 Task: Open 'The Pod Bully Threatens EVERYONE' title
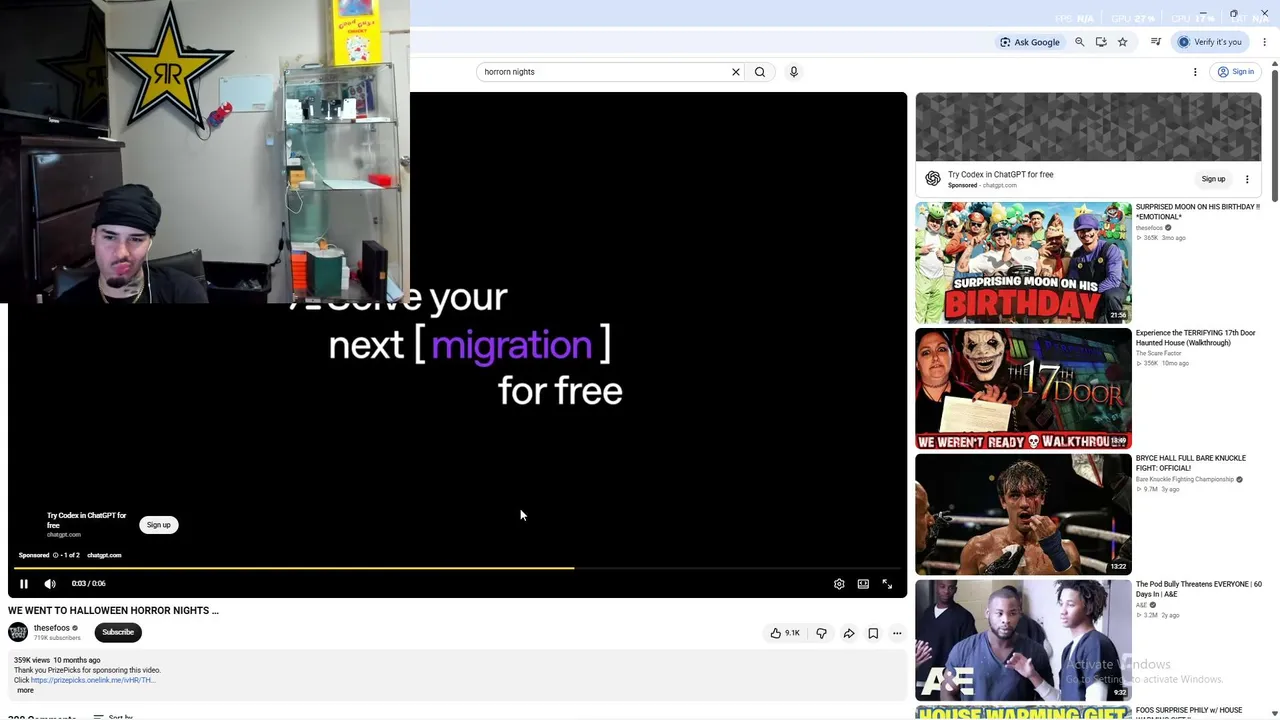pos(1199,589)
